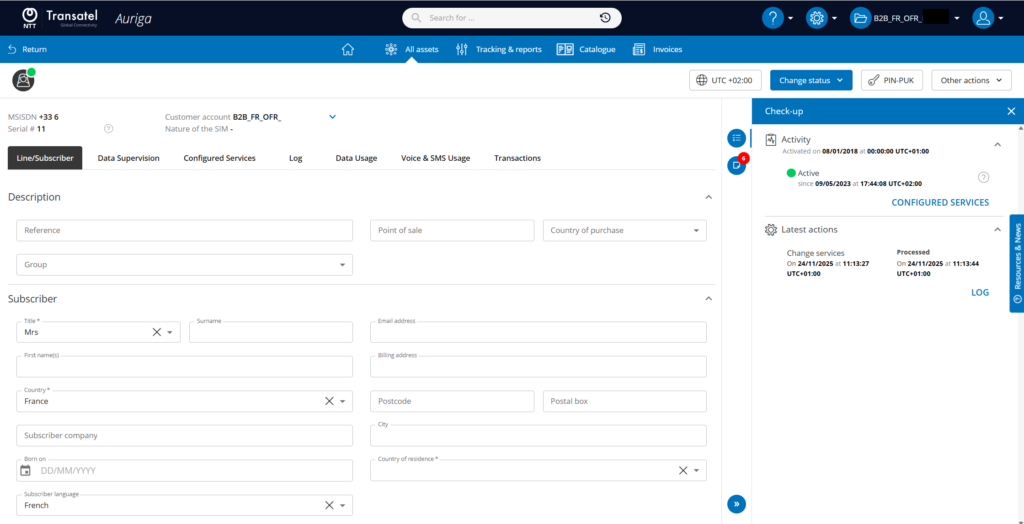Open the CONFIGURED SERVICES link
This screenshot has height=524, width=1024.
pyautogui.click(x=940, y=203)
